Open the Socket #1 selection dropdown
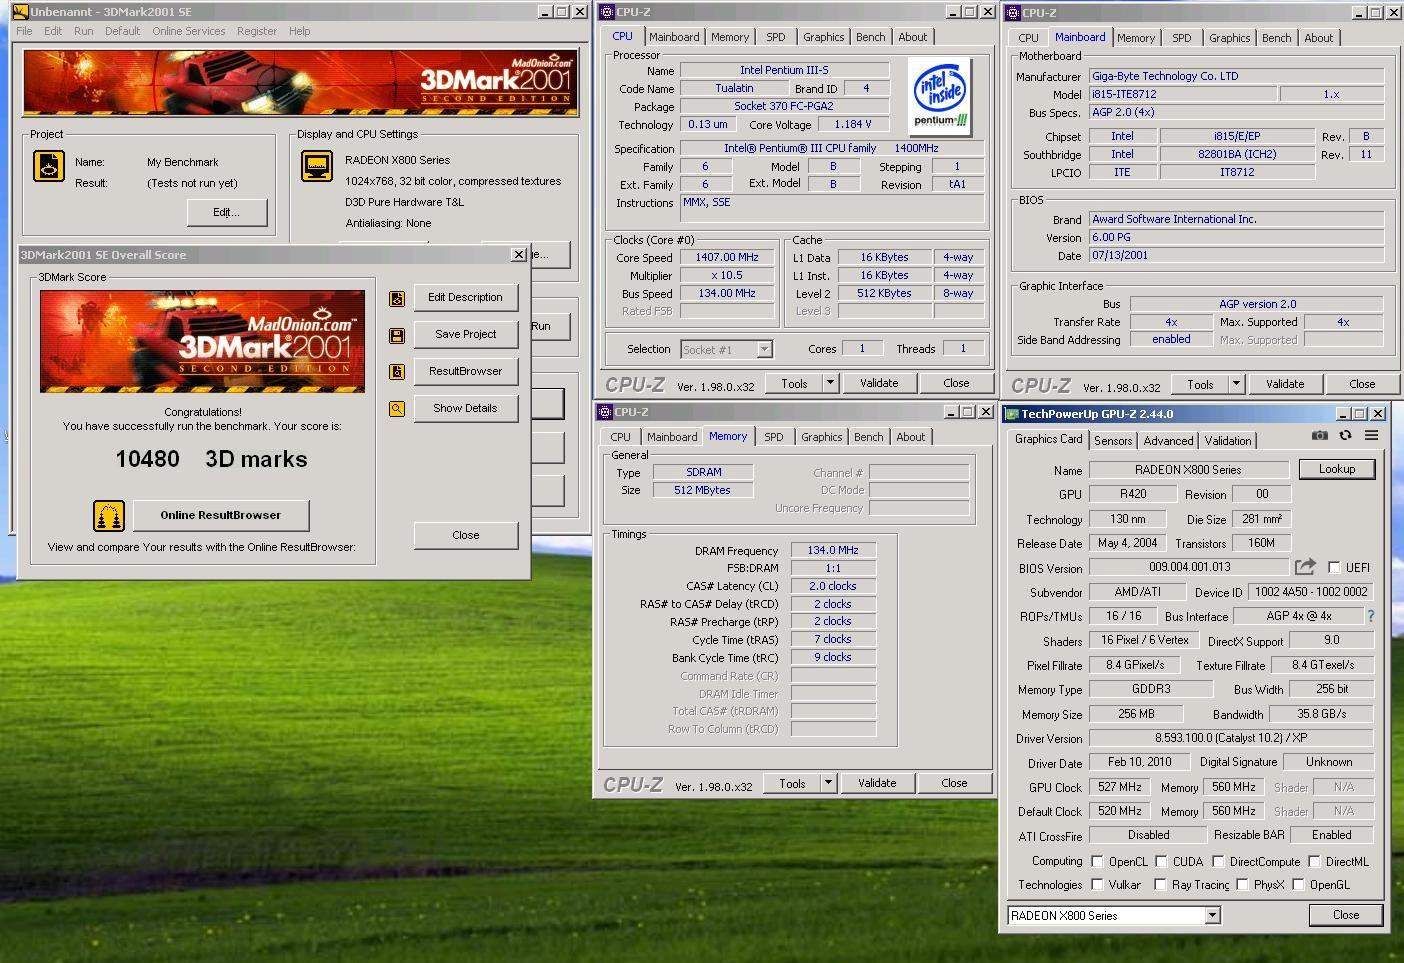This screenshot has width=1404, height=963. tap(764, 349)
